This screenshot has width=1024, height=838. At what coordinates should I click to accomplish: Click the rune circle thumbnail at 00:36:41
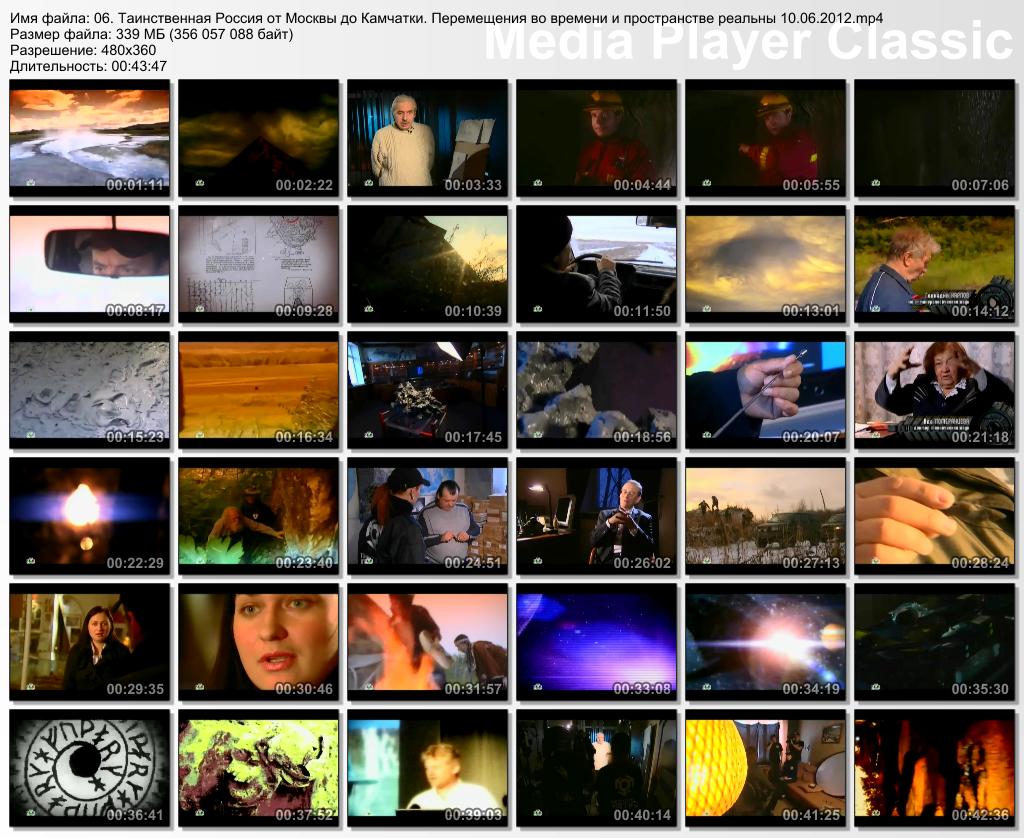(89, 769)
